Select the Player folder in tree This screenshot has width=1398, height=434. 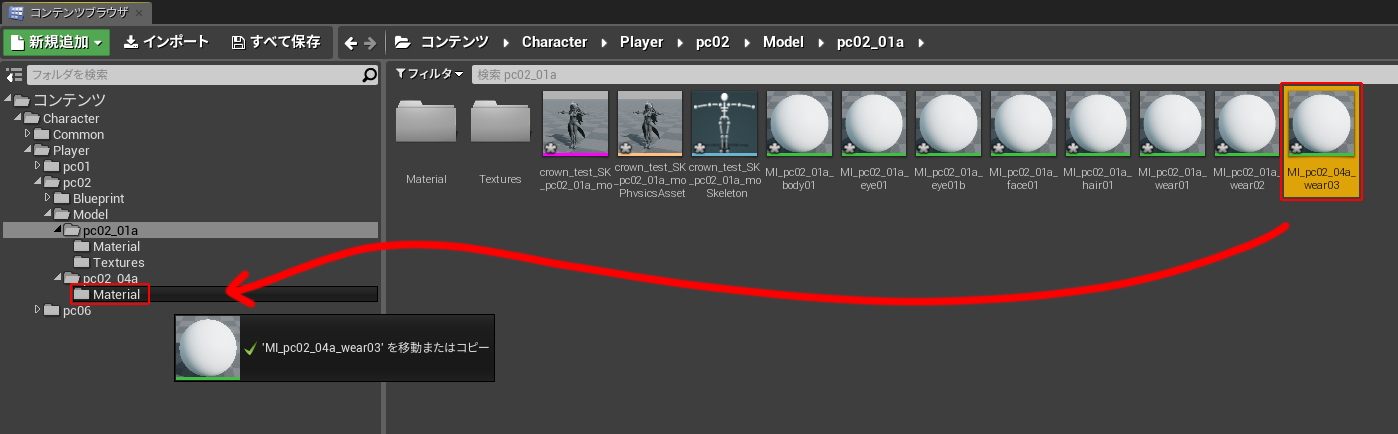71,150
